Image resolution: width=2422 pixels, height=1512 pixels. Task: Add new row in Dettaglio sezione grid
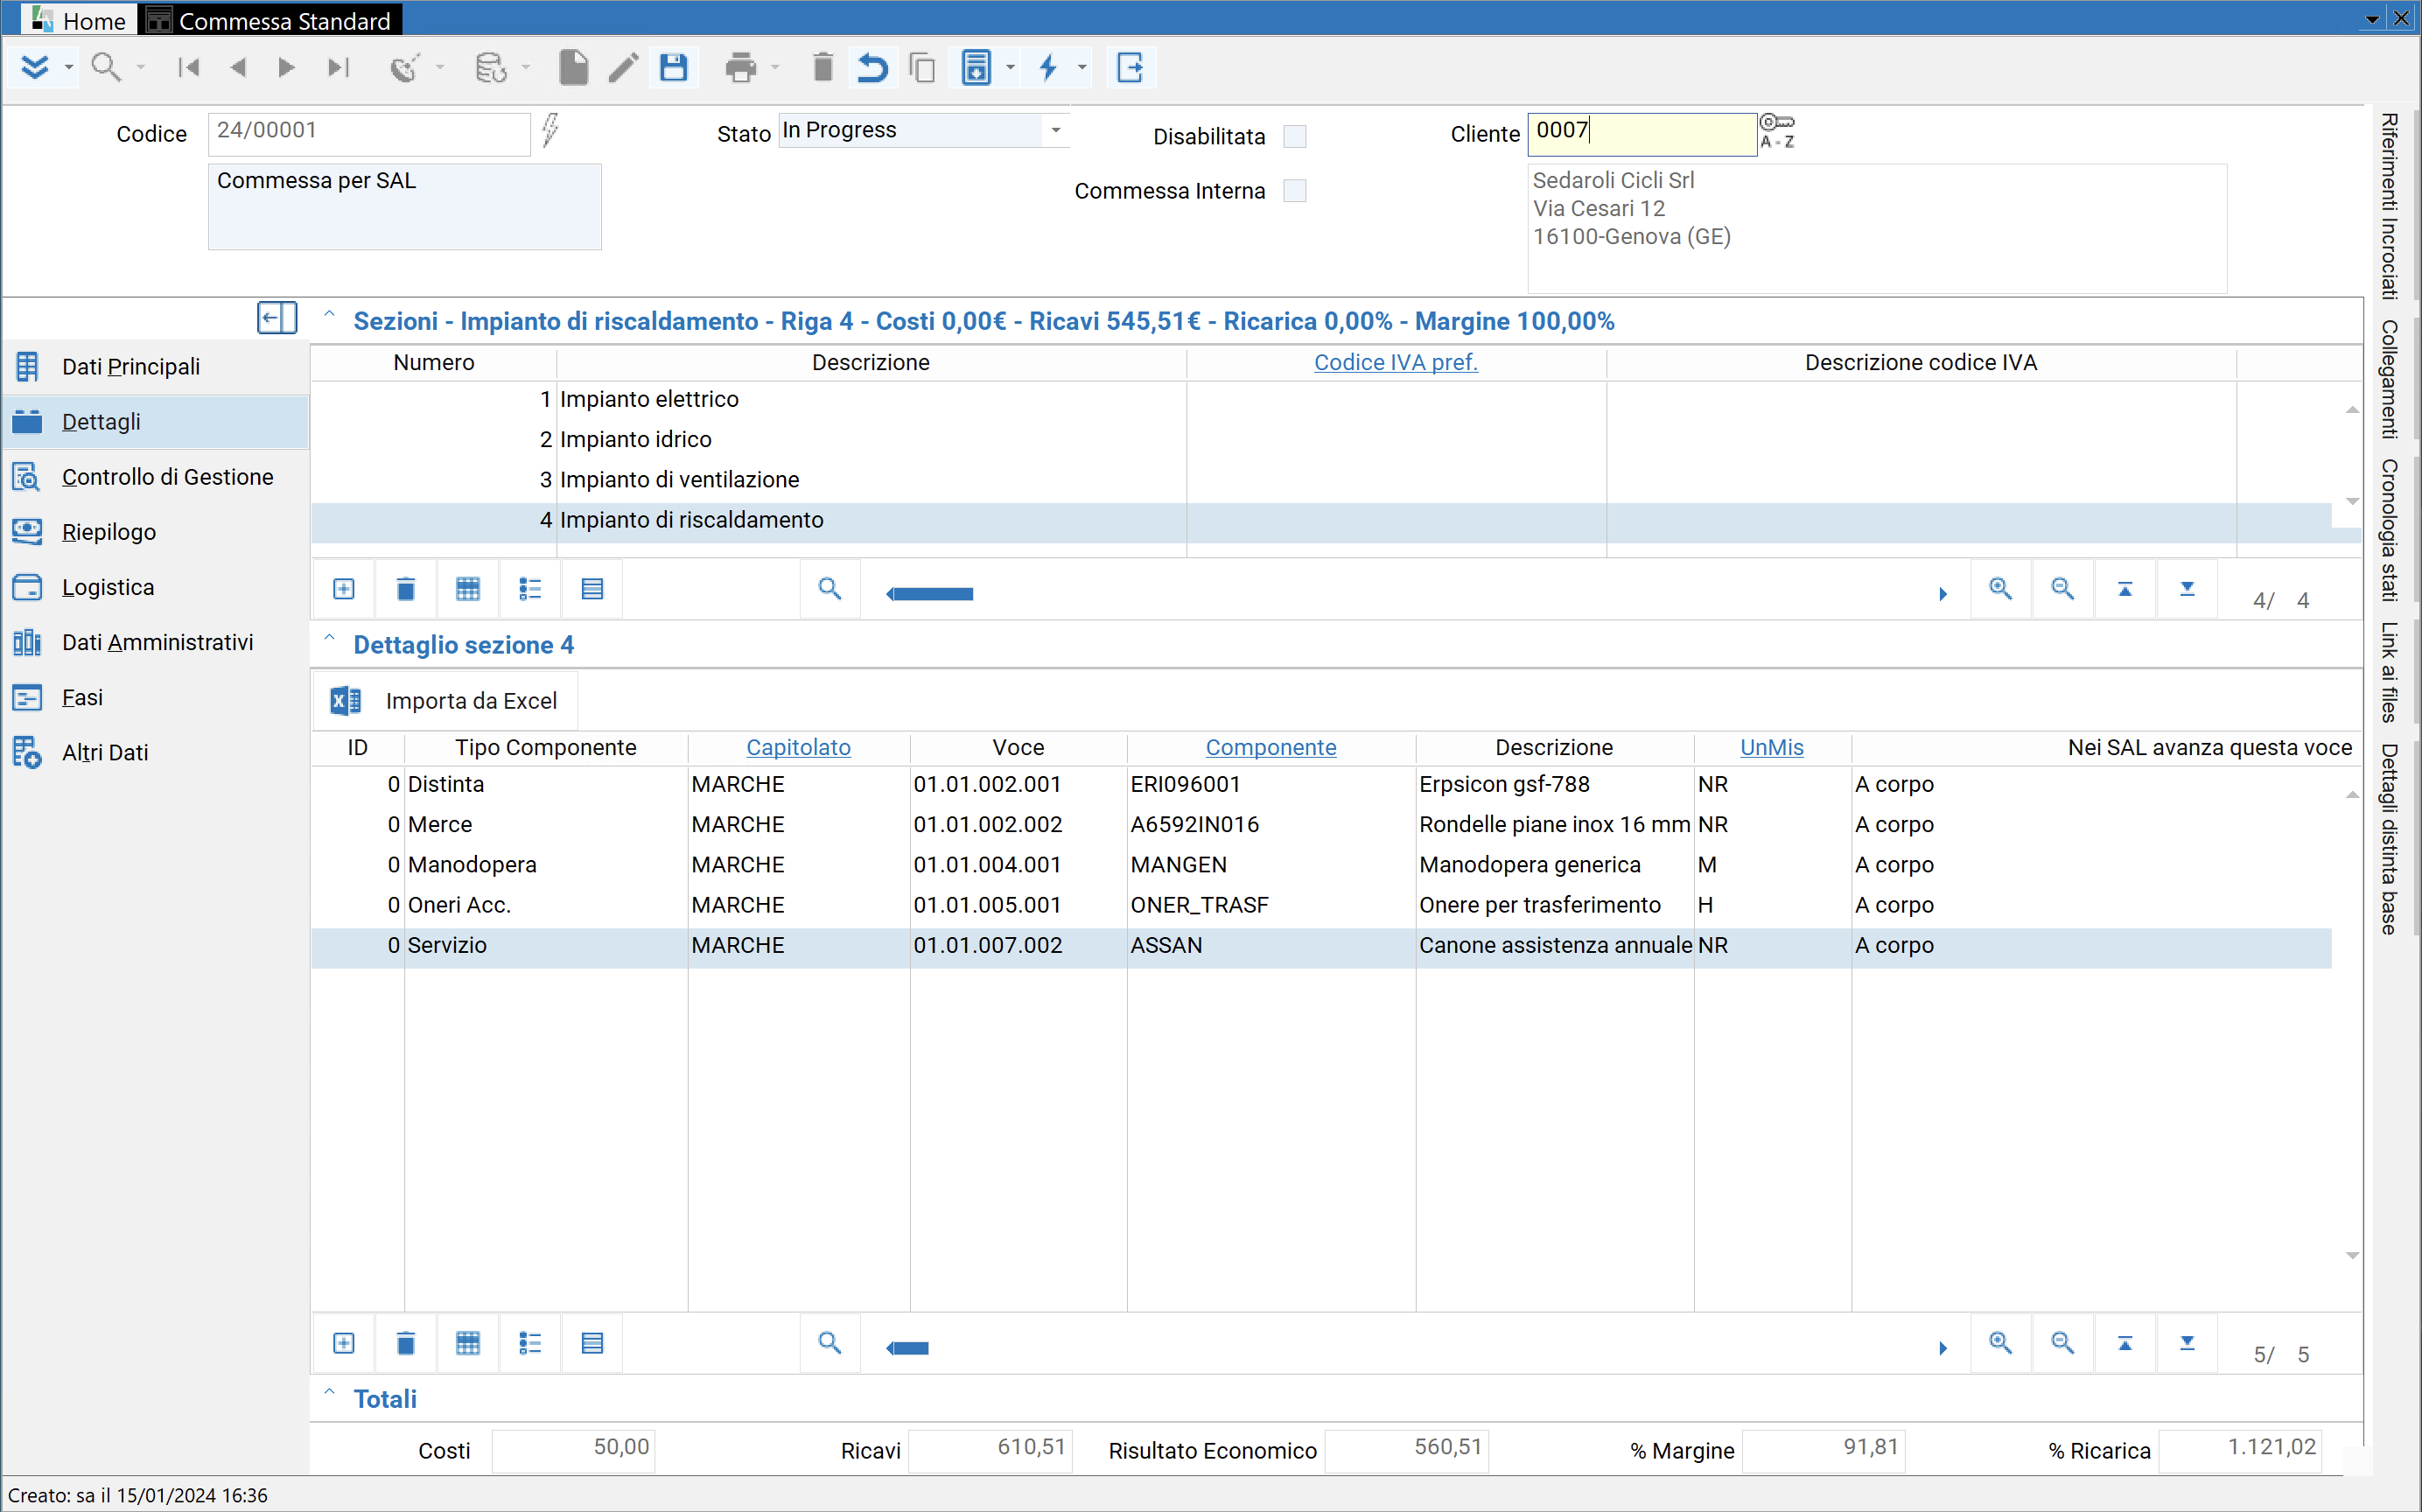[344, 1343]
